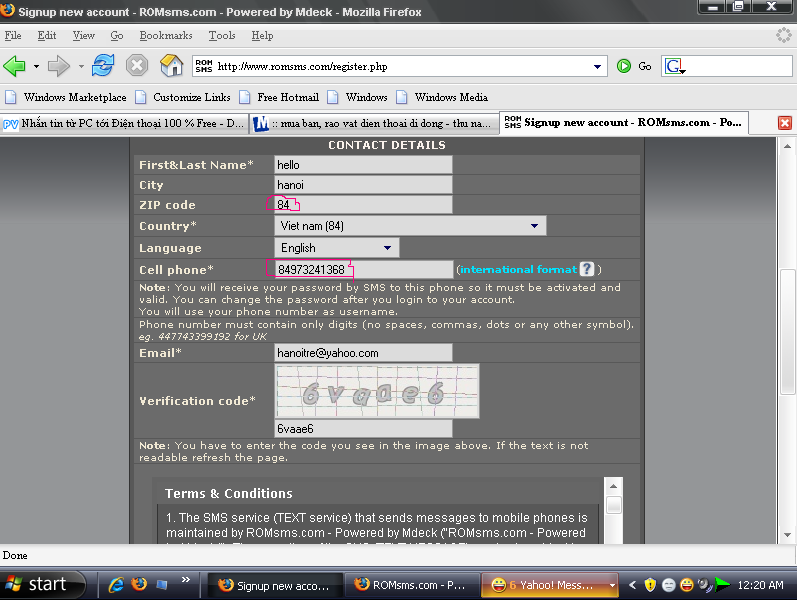The height and width of the screenshot is (600, 800).
Task: Click the ROMsms site icon in address bar
Action: tap(204, 66)
